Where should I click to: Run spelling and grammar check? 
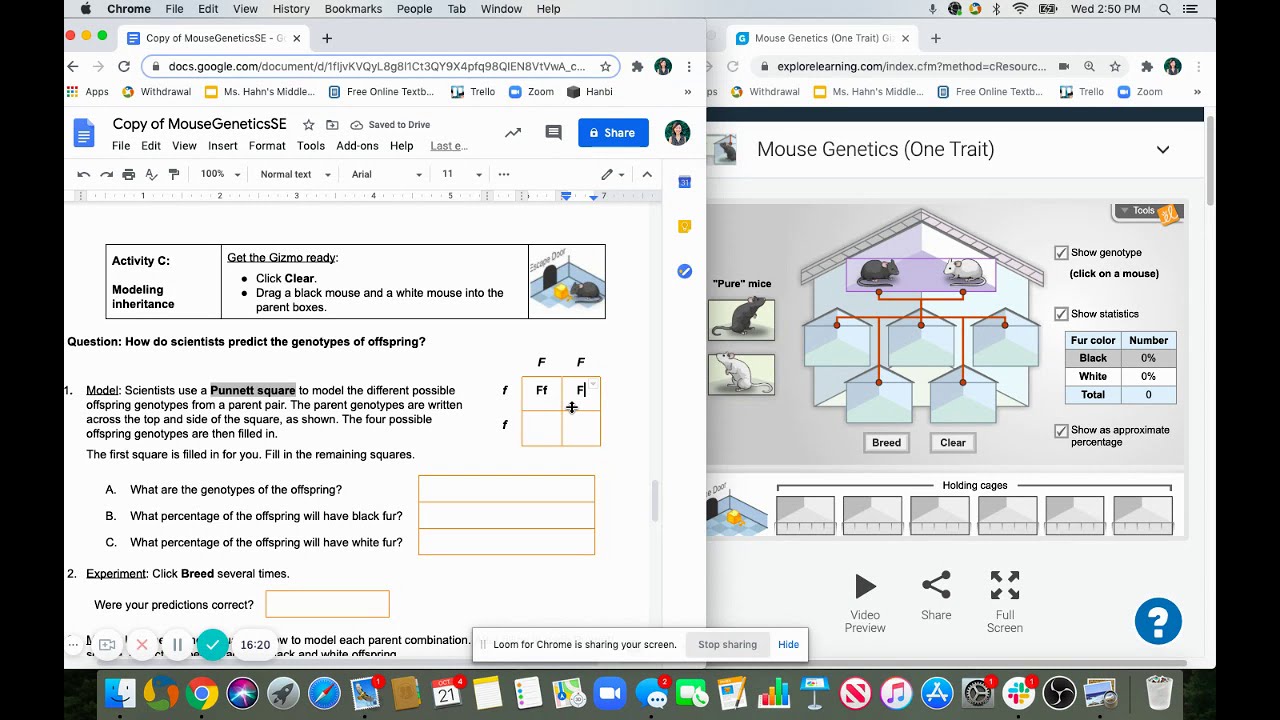pos(151,174)
